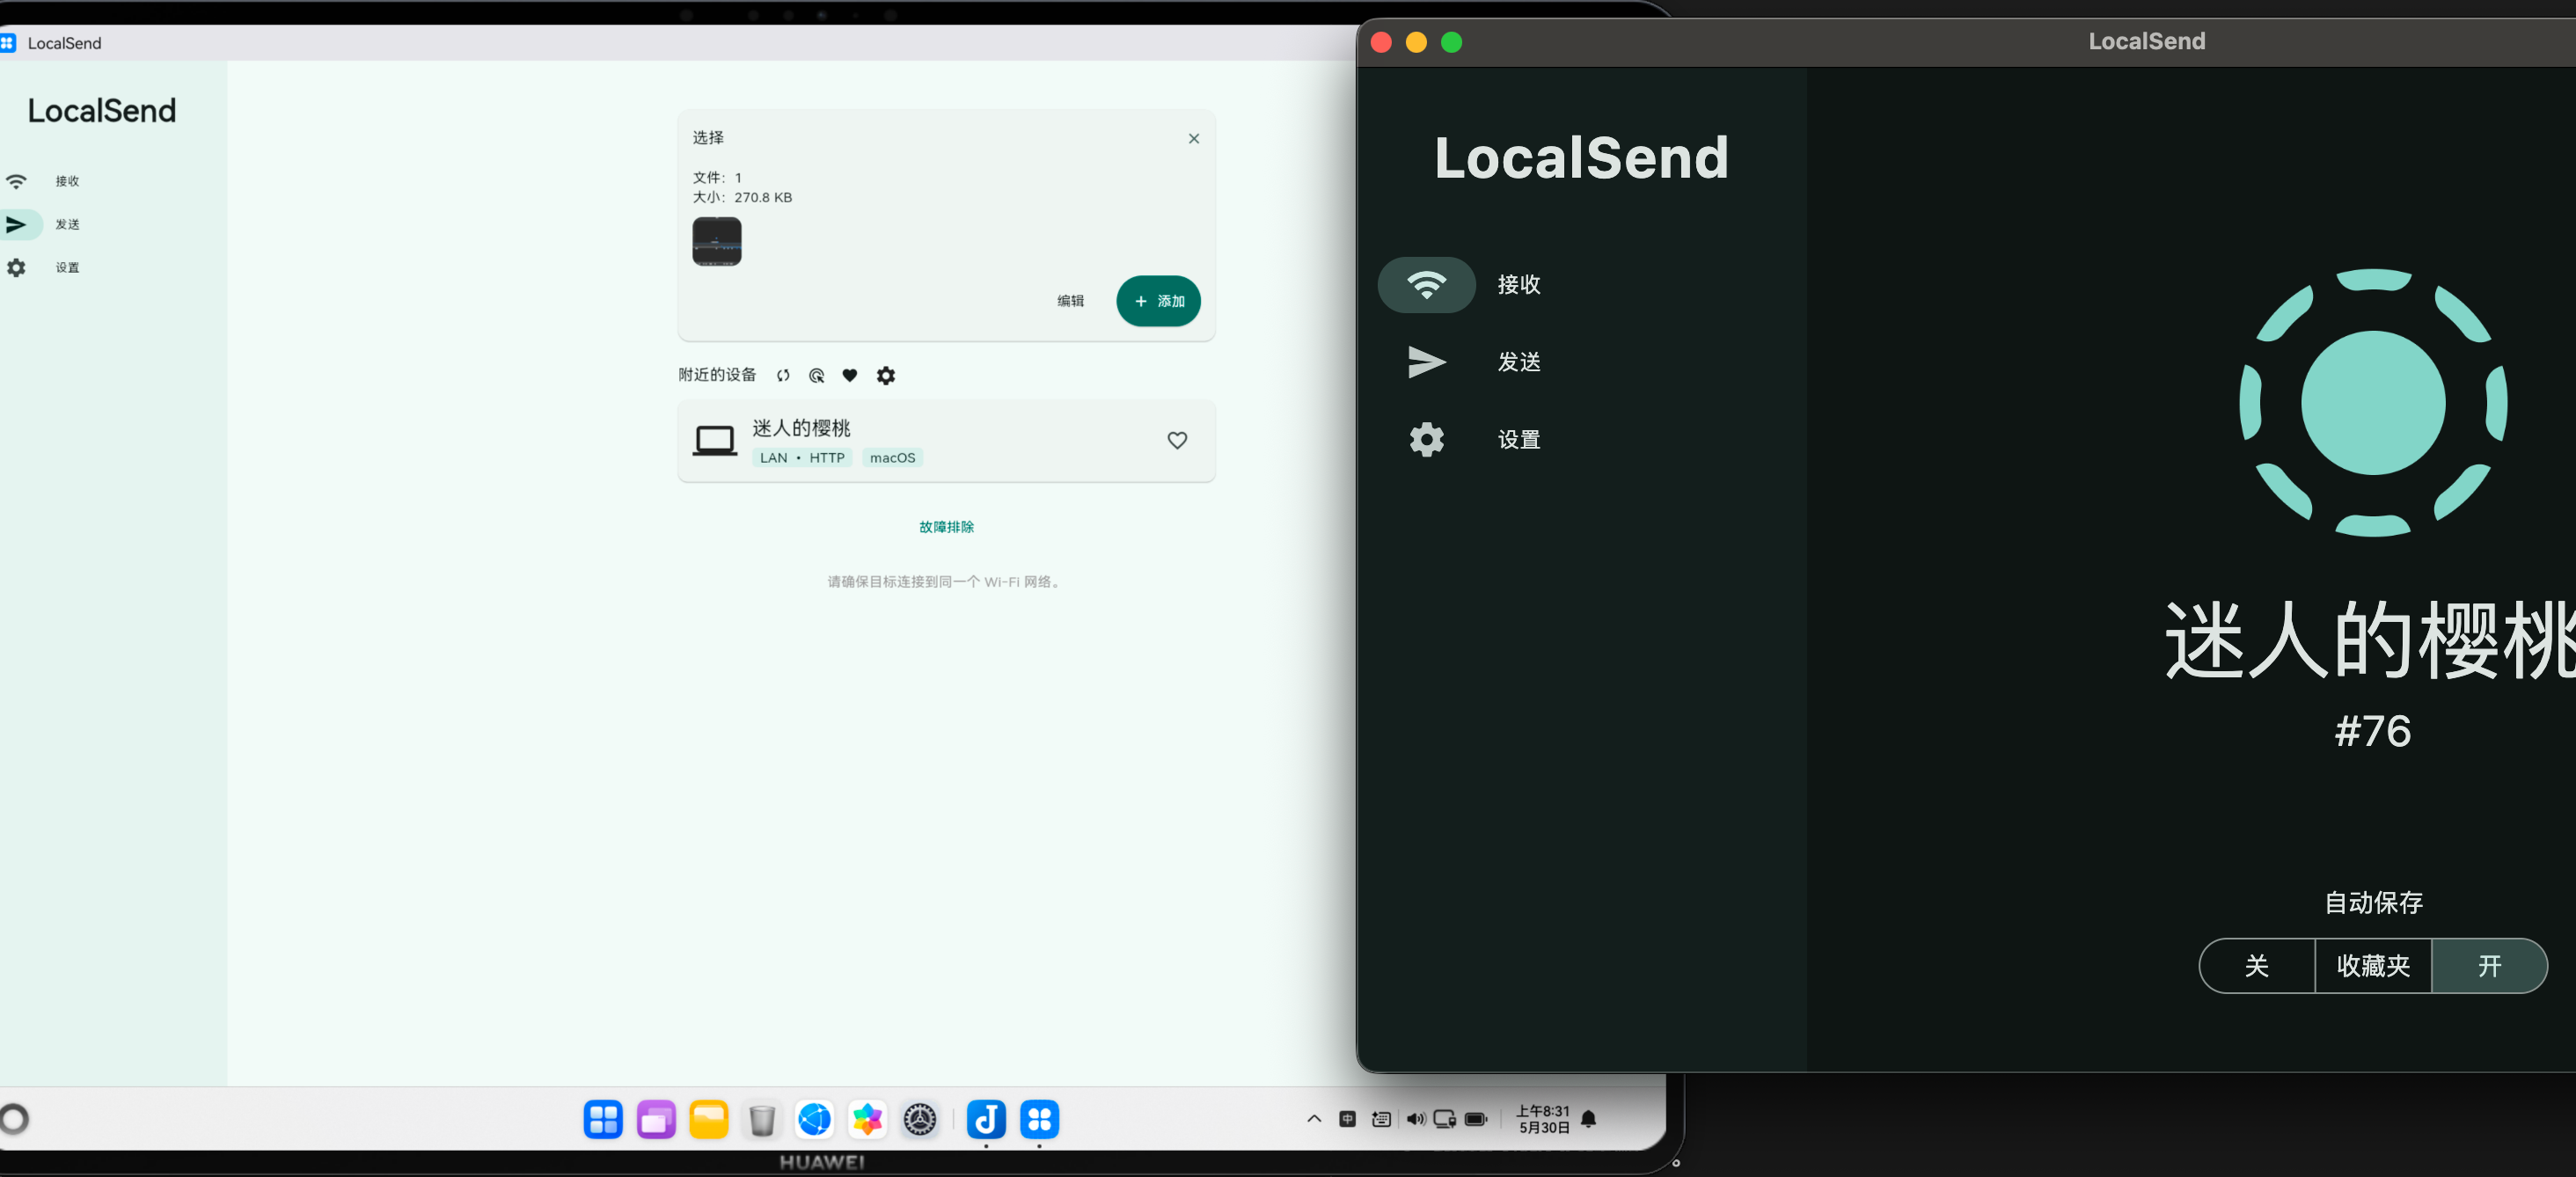Open send mode gear next to nearby devices
Screen dimensions: 2576x1177
886,376
